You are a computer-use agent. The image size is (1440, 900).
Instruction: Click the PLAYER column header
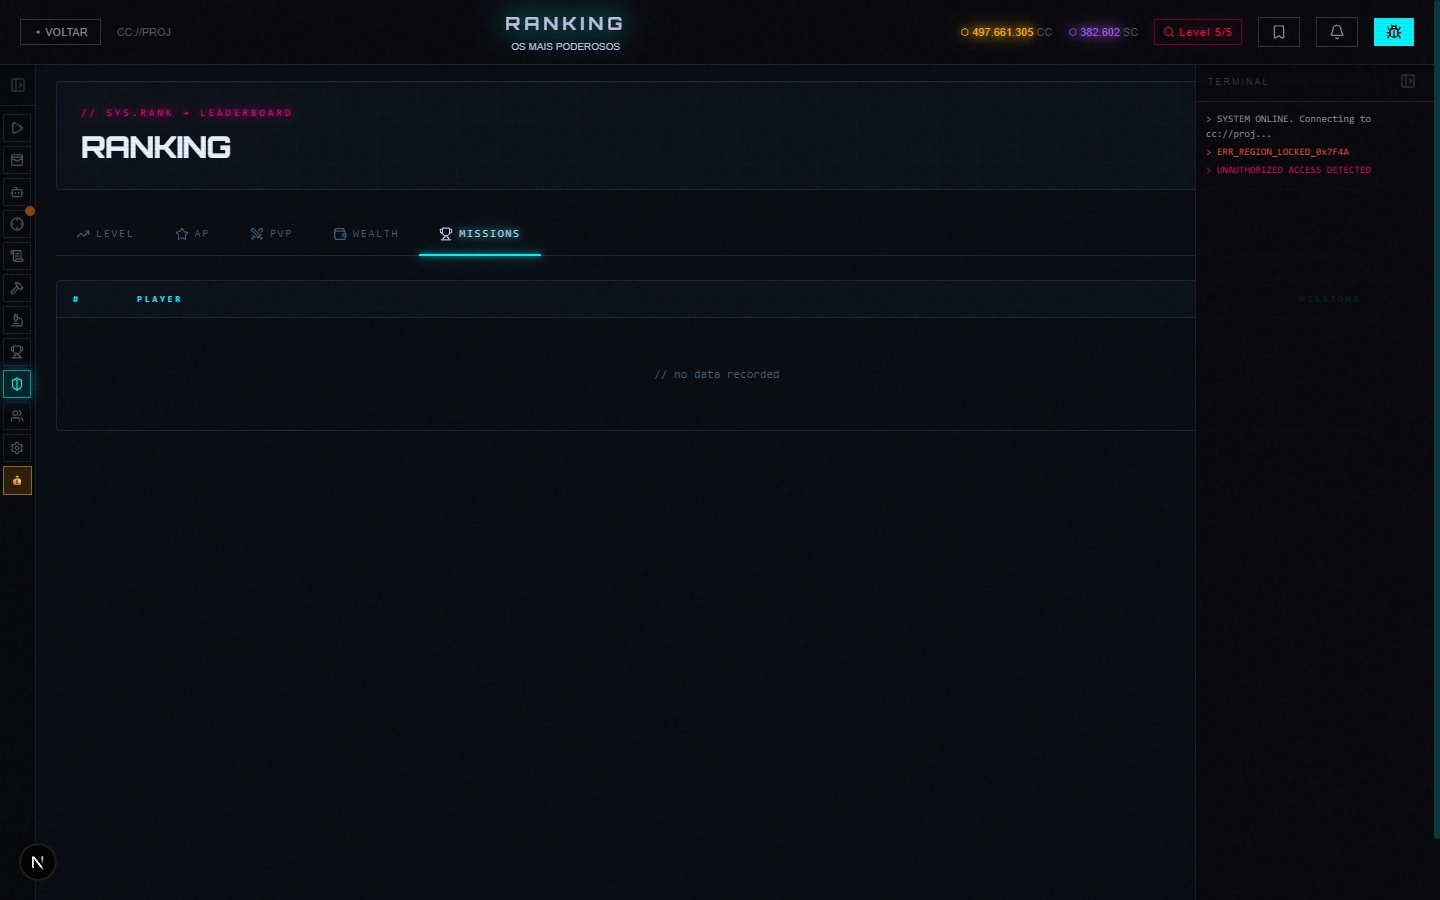coord(159,299)
